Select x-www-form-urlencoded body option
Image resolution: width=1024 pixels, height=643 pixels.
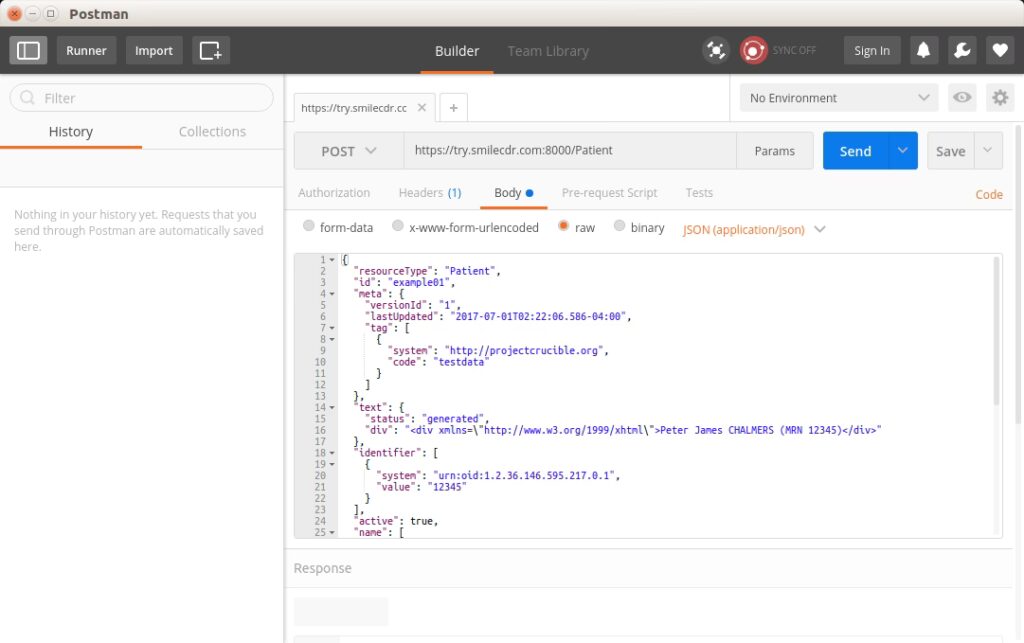tap(398, 227)
